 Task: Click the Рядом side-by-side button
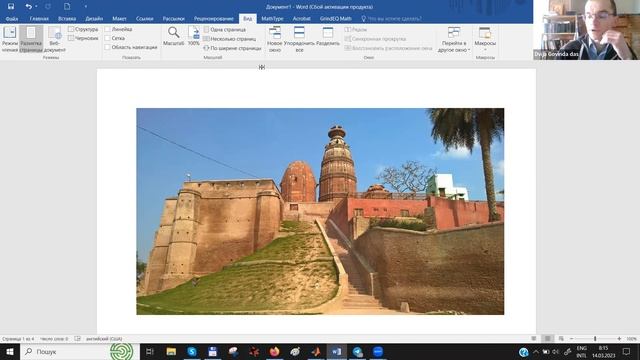[356, 29]
